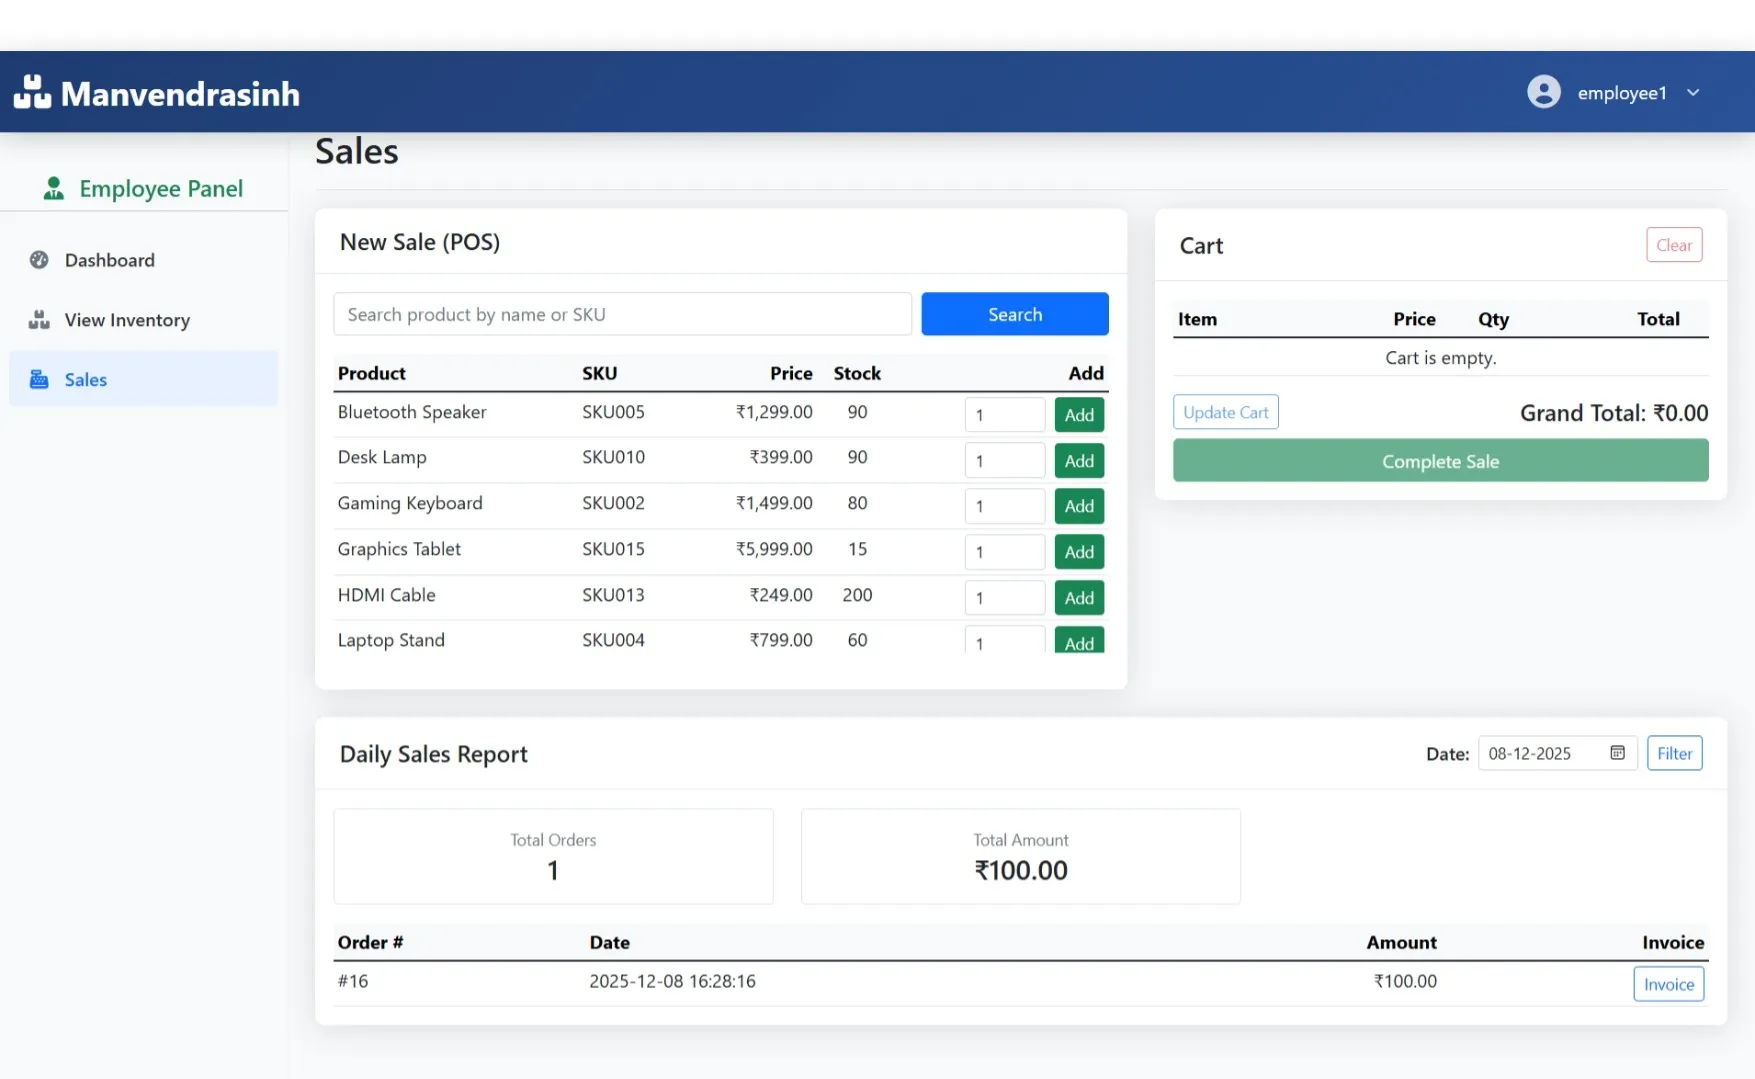Click the quantity field for Gaming Keyboard
Viewport: 1755px width, 1079px height.
coord(1004,506)
